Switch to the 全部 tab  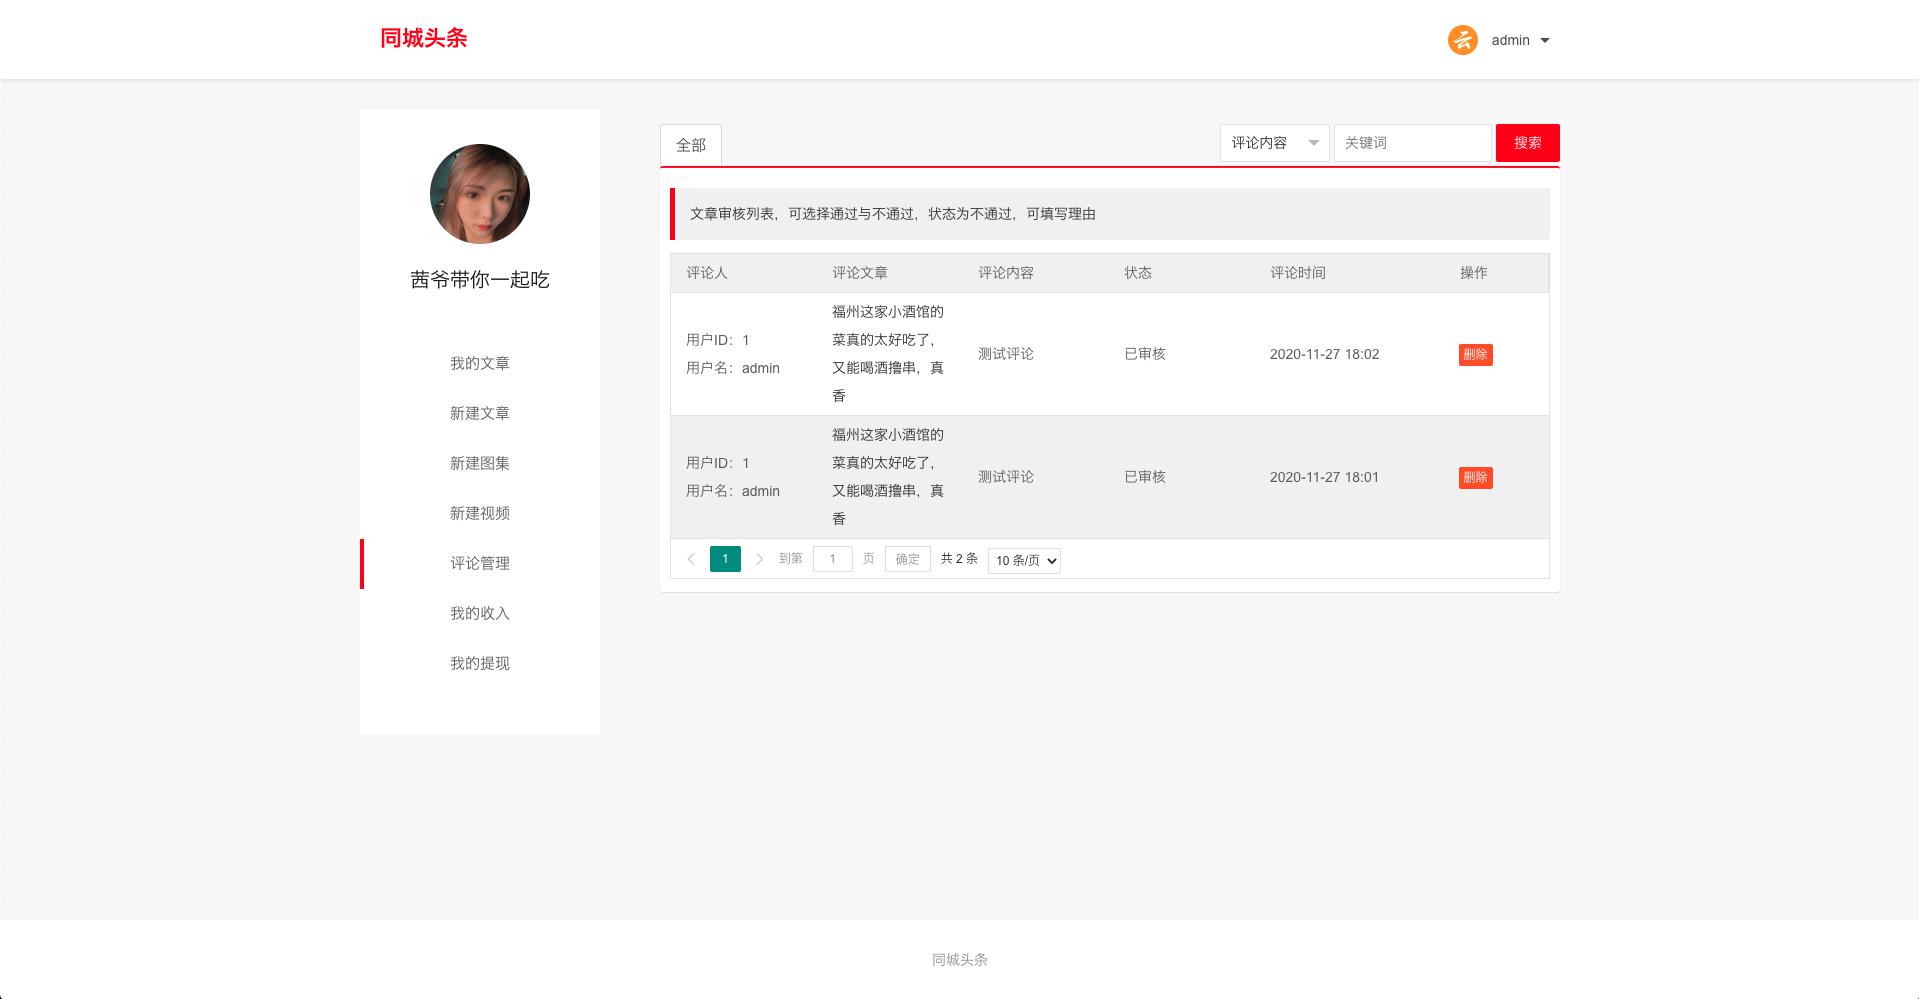coord(691,145)
